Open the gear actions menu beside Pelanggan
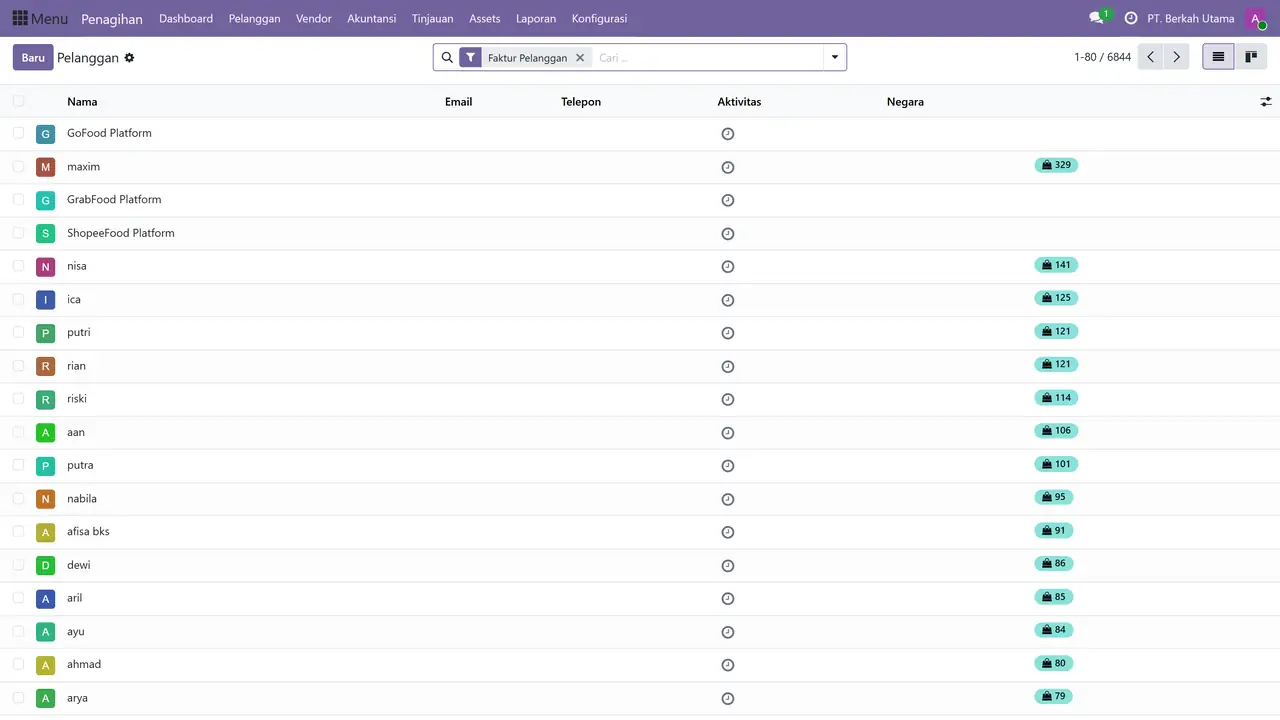 (129, 58)
